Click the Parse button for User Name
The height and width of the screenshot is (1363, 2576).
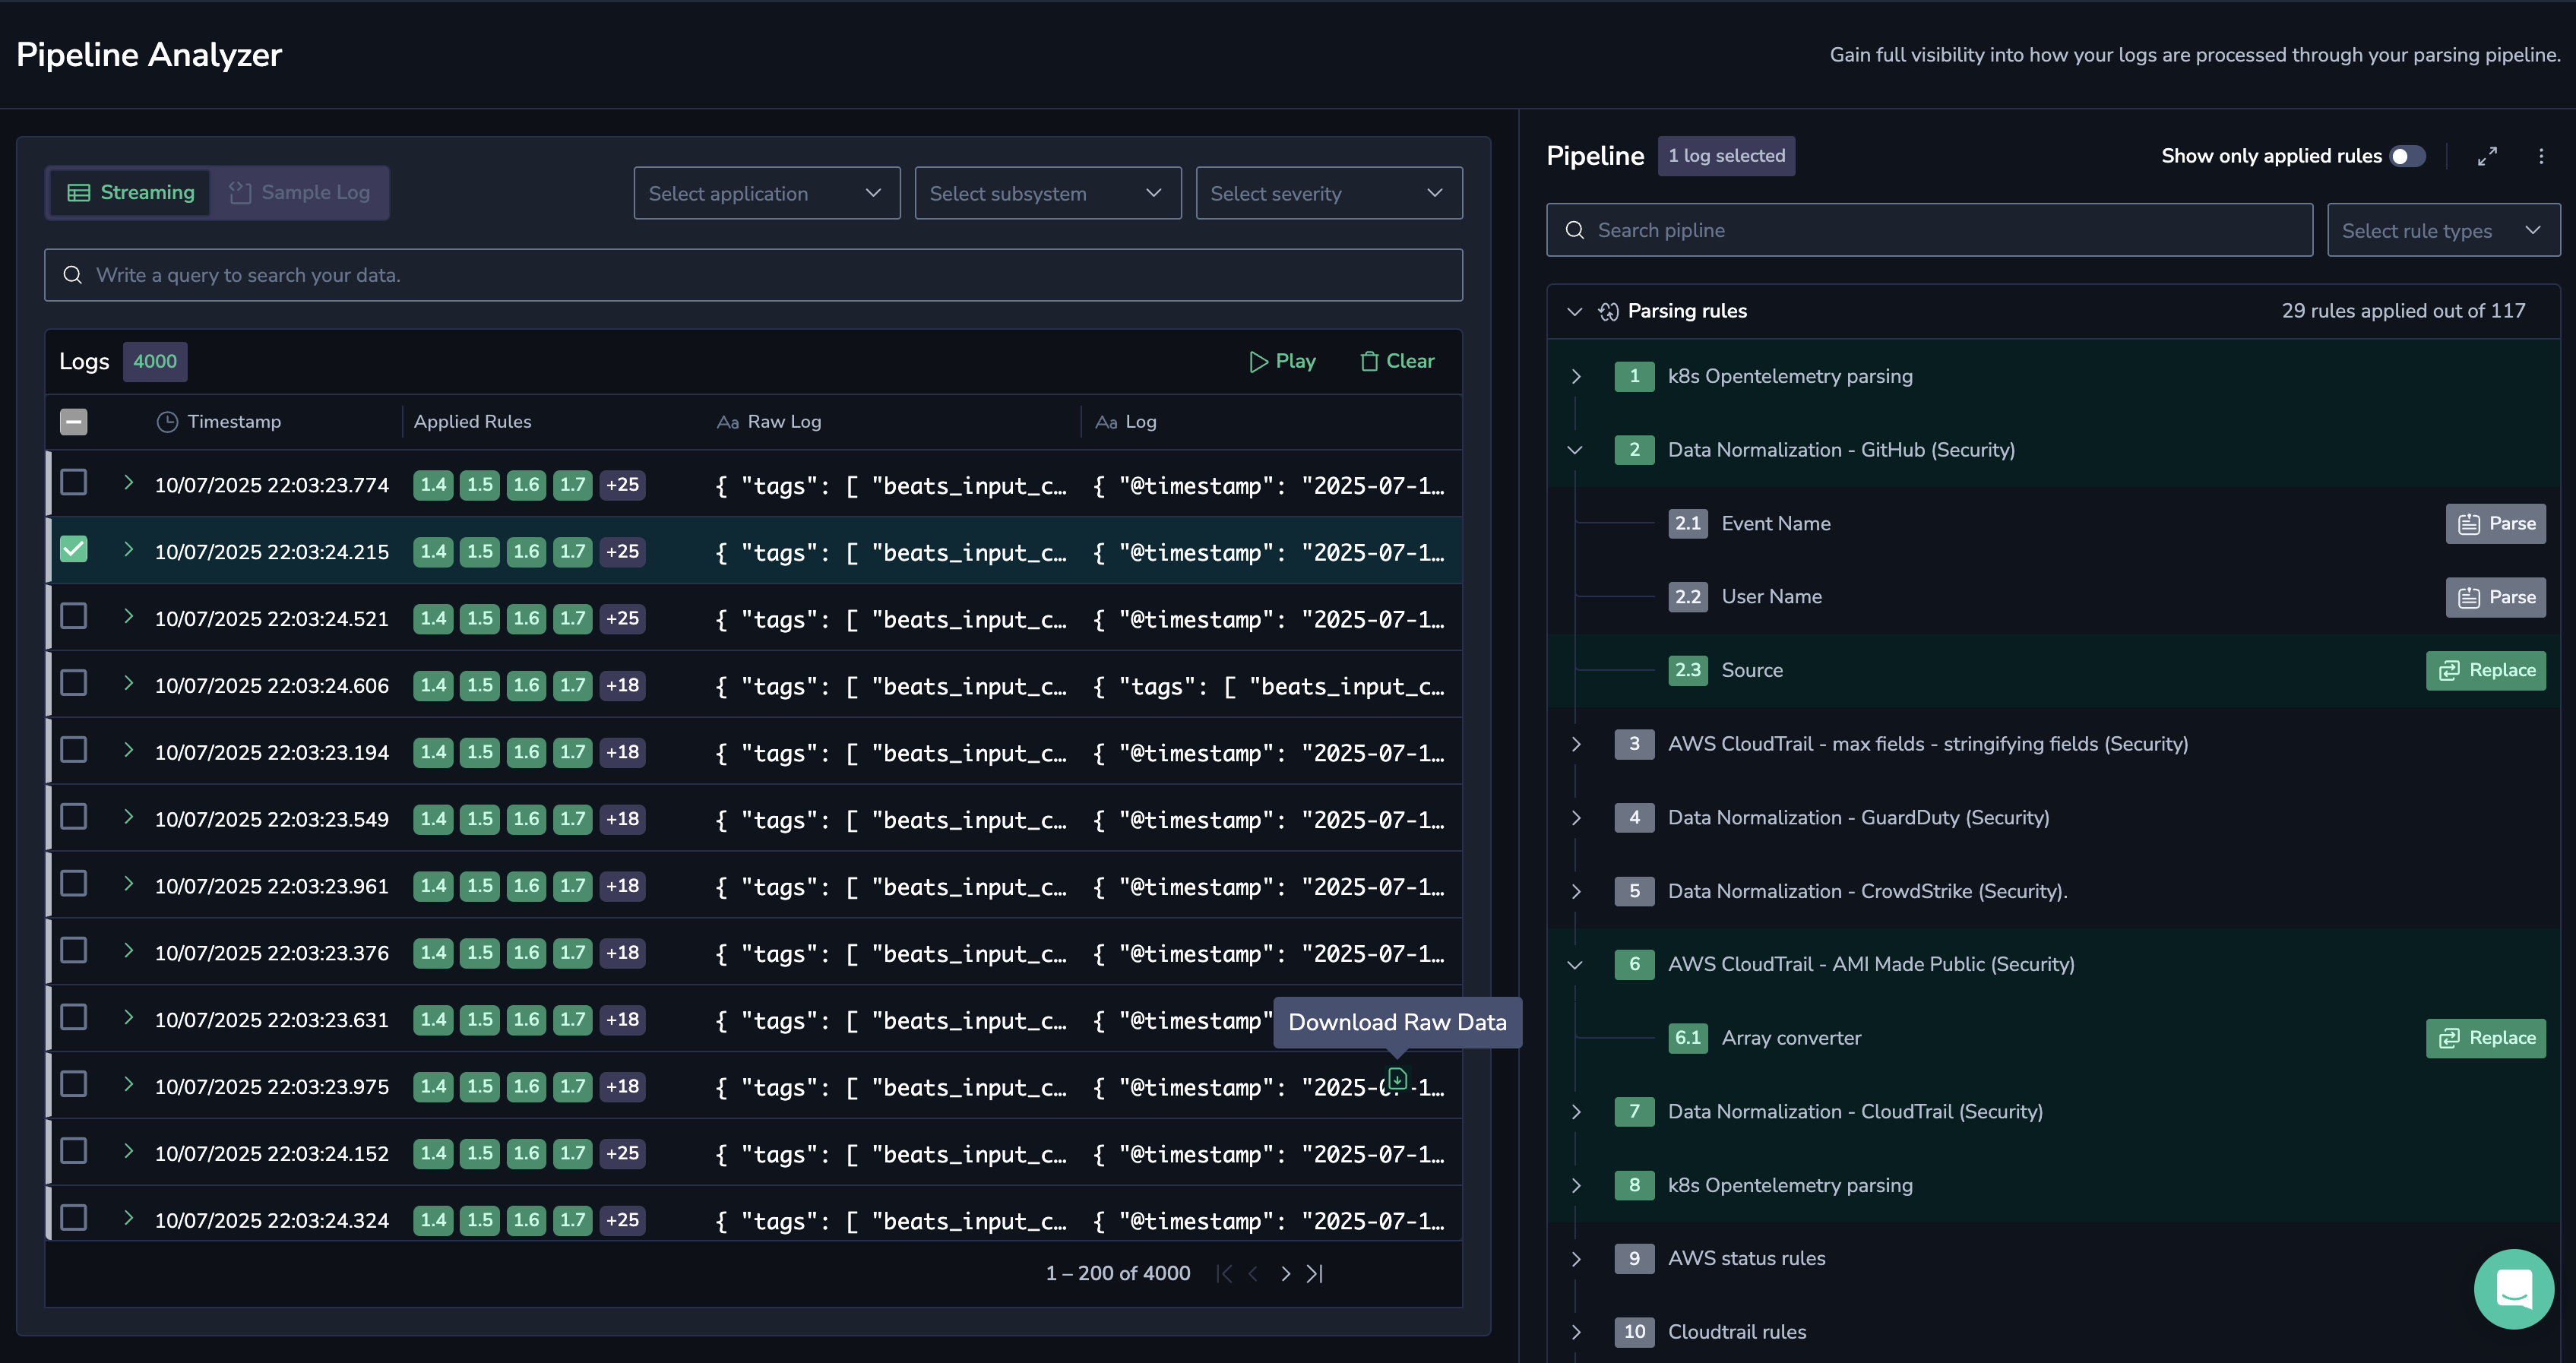(x=2496, y=597)
